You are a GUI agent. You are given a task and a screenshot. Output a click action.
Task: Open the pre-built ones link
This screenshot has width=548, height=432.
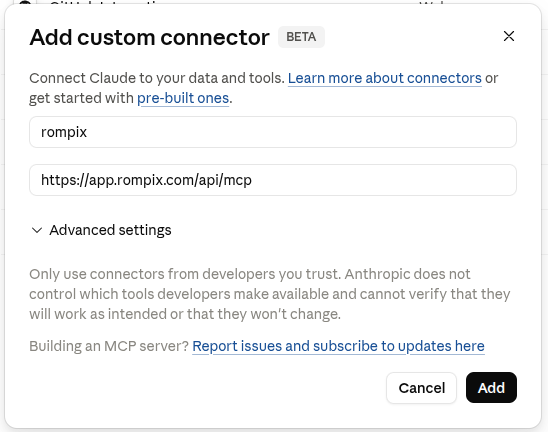coord(183,98)
